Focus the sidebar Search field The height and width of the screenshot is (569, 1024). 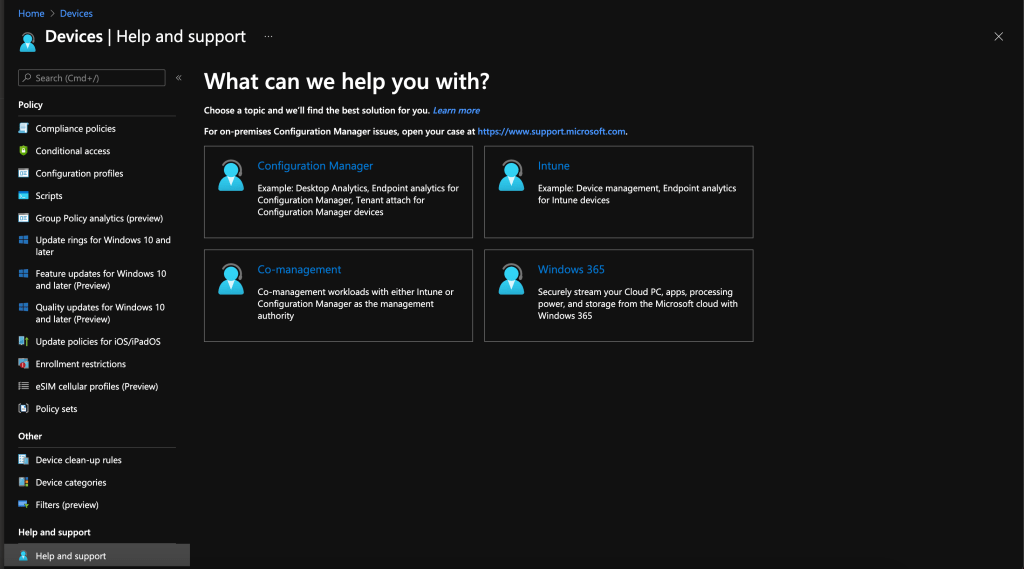[92, 78]
